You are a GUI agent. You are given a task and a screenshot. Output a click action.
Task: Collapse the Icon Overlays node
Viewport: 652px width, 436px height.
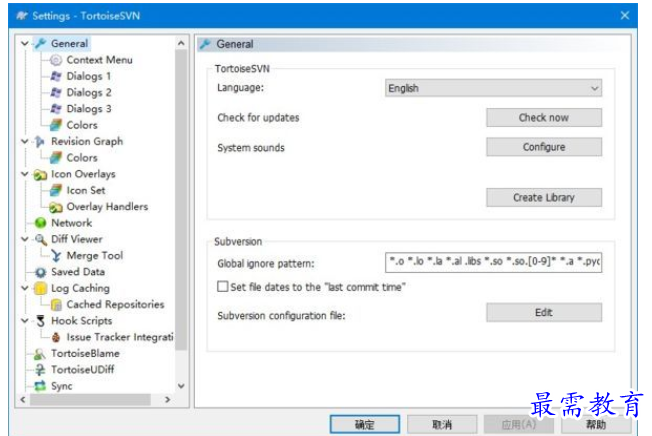pyautogui.click(x=25, y=174)
